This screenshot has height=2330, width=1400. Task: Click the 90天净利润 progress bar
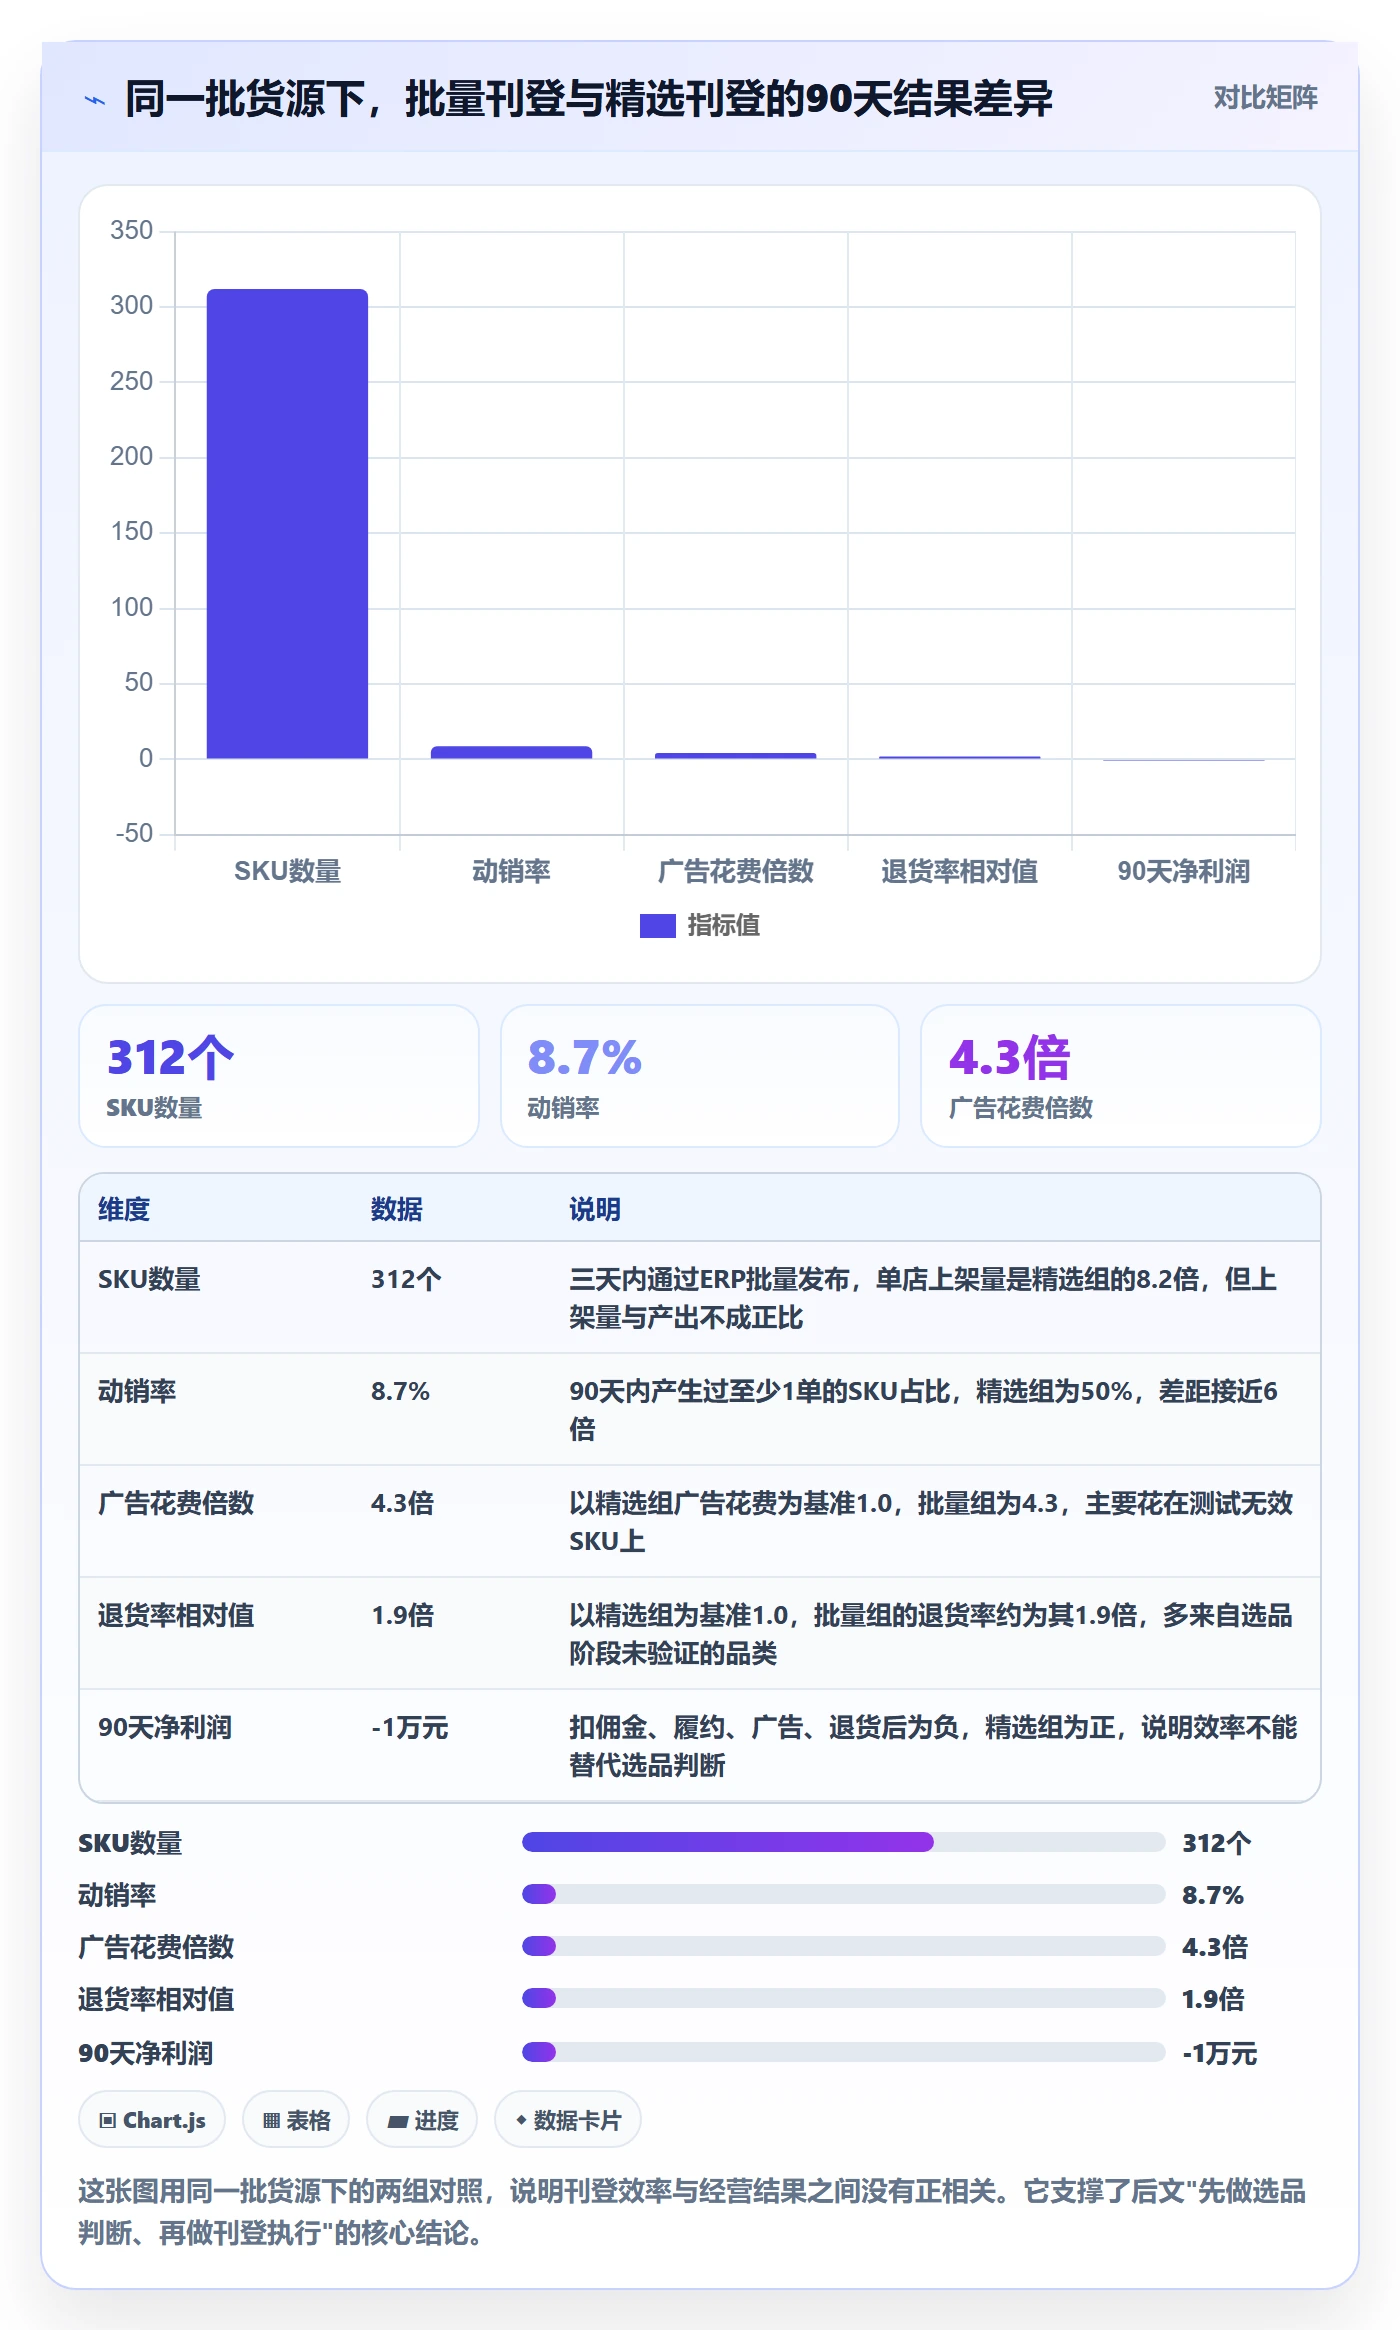843,2052
